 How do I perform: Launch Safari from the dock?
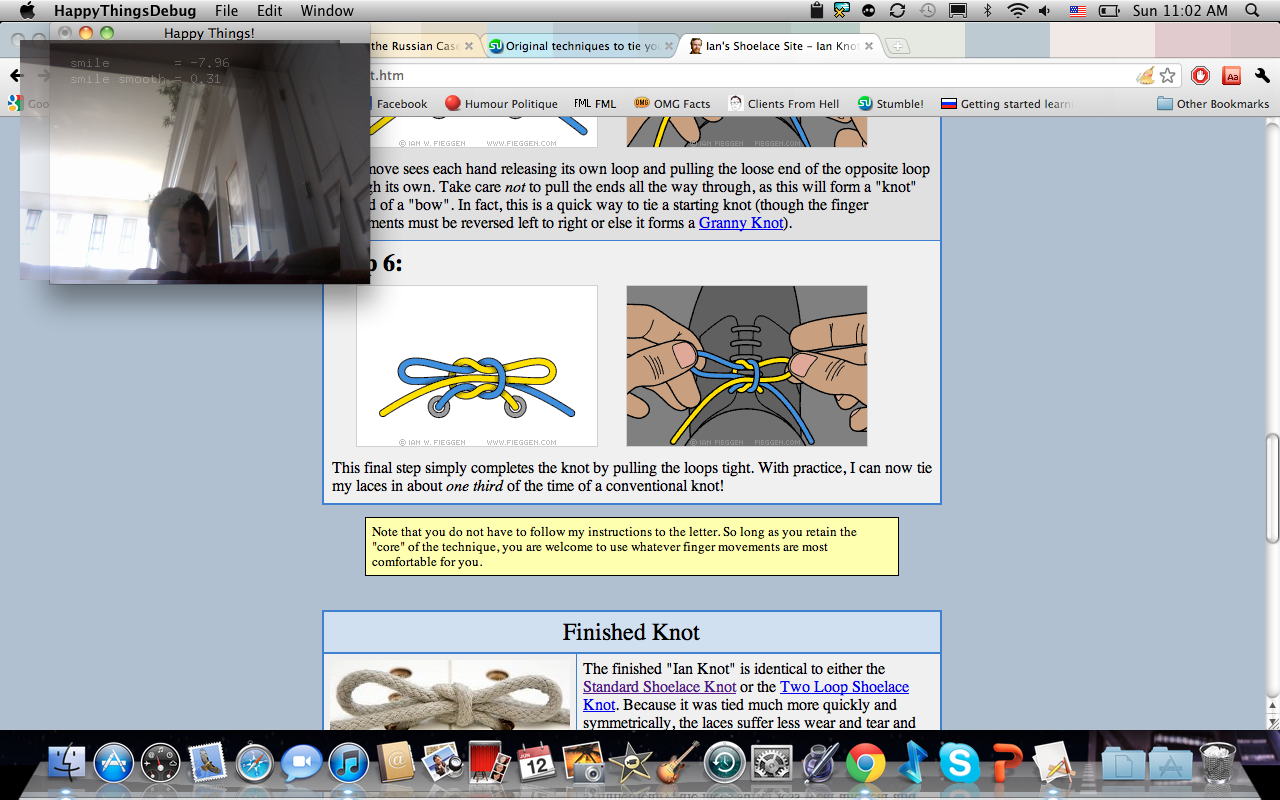(x=255, y=764)
